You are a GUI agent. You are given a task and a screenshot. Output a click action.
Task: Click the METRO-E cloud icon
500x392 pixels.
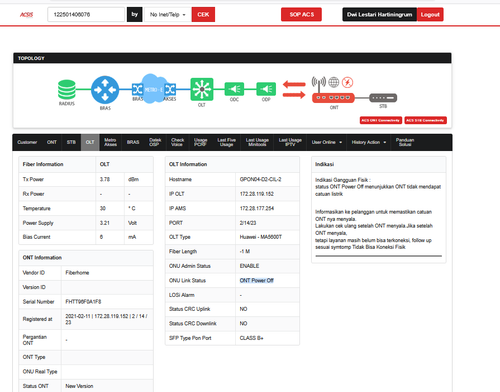pos(154,89)
